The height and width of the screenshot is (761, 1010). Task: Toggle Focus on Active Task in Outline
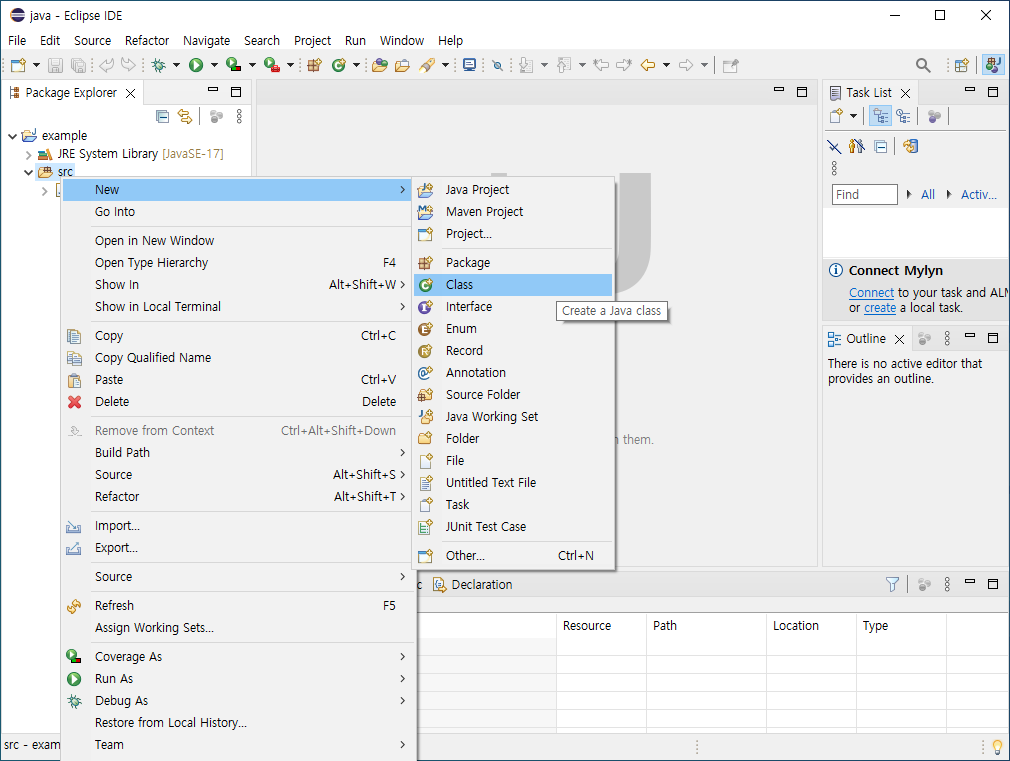pos(924,338)
